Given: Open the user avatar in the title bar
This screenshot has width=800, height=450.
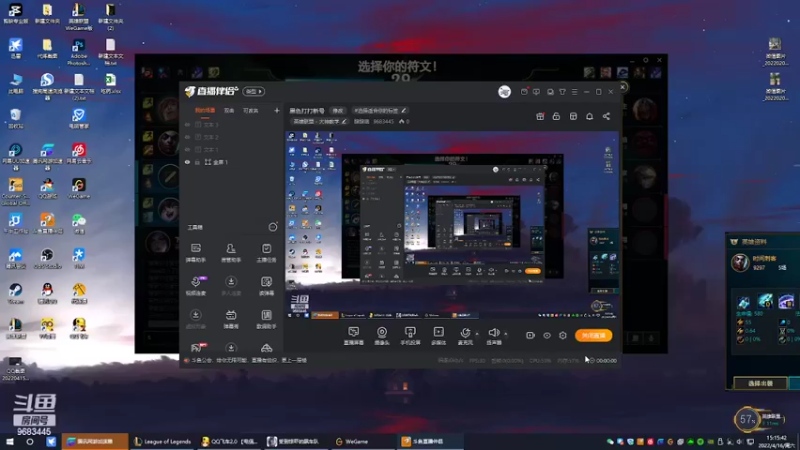Looking at the screenshot, I should pyautogui.click(x=504, y=91).
